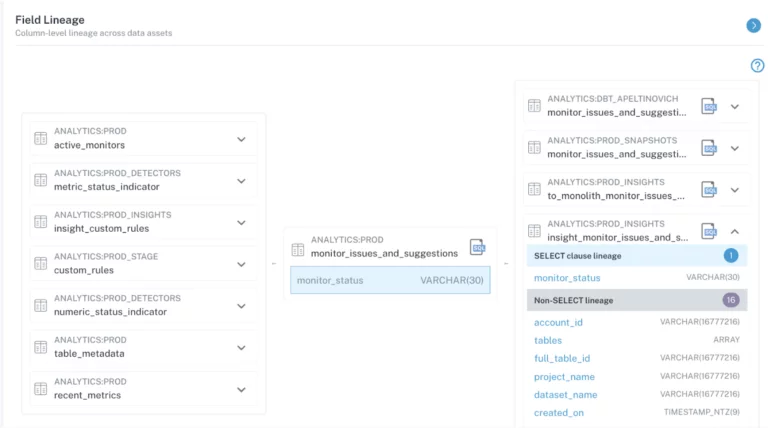
Task: Open the full_table_id field link
Action: (562, 358)
